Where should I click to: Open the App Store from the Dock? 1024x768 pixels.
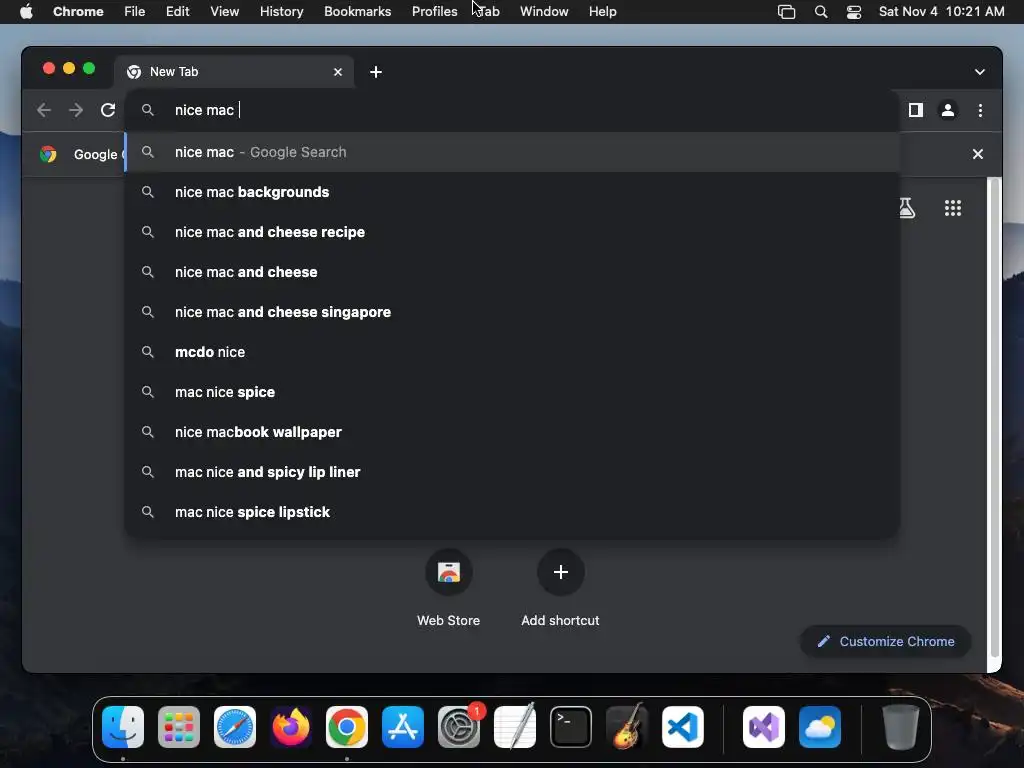403,727
